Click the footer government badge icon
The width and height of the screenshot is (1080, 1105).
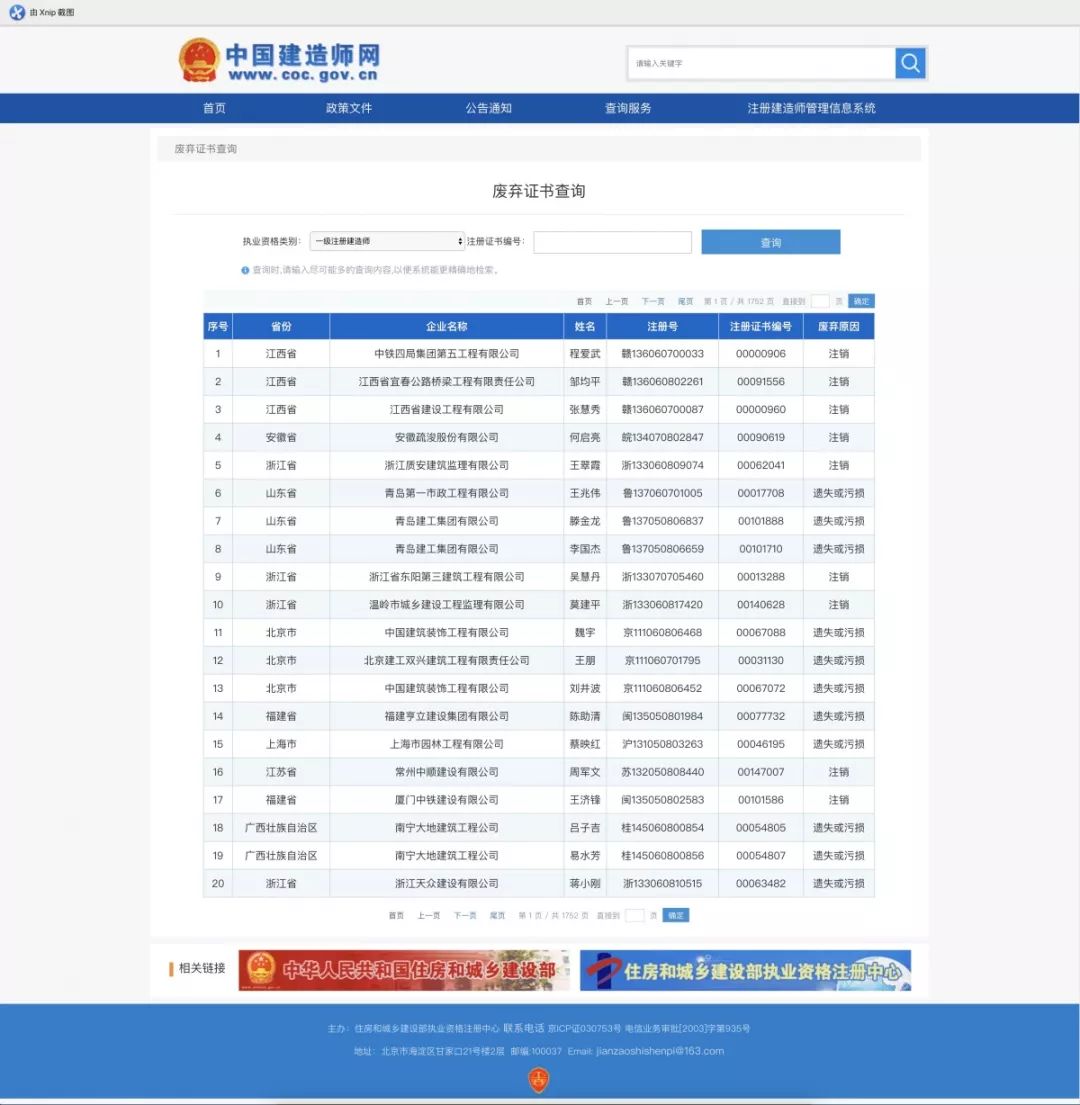click(x=539, y=1080)
